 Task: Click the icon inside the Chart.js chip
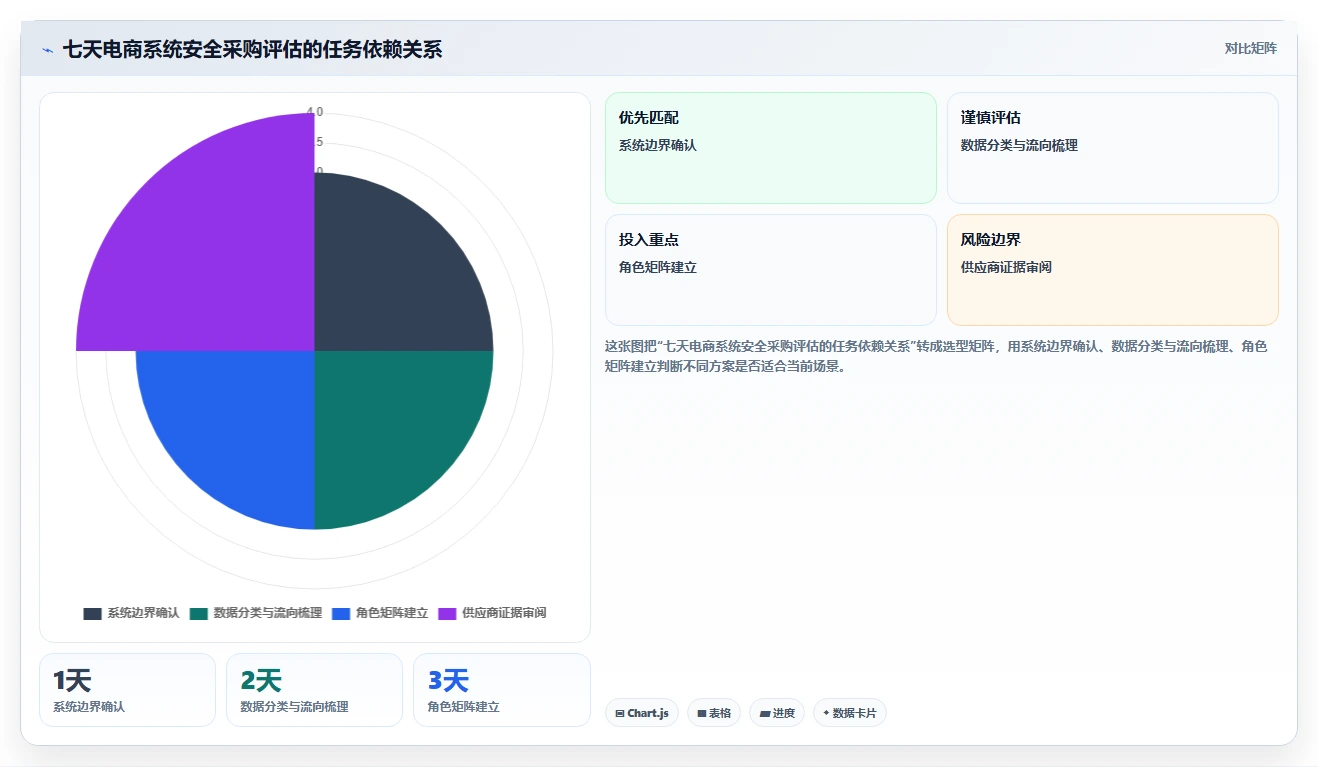point(620,714)
